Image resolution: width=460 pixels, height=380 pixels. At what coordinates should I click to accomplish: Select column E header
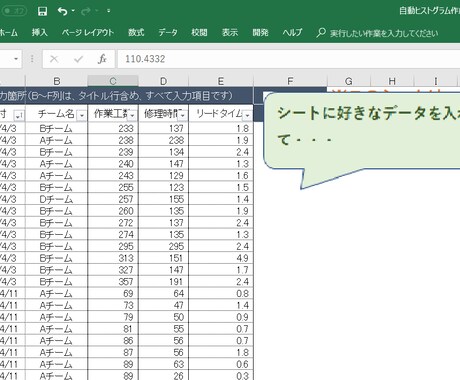point(221,81)
